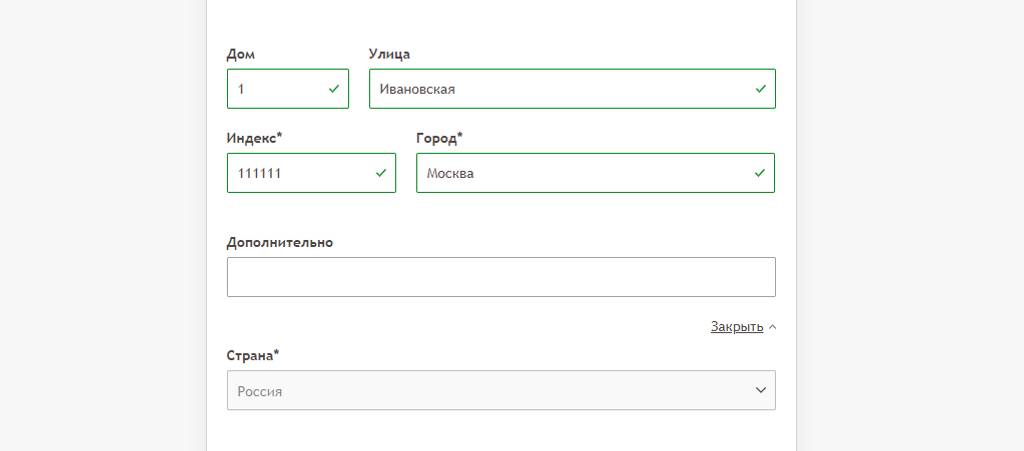The width and height of the screenshot is (1024, 451).
Task: Click the Страна* required label
Action: [x=253, y=356]
